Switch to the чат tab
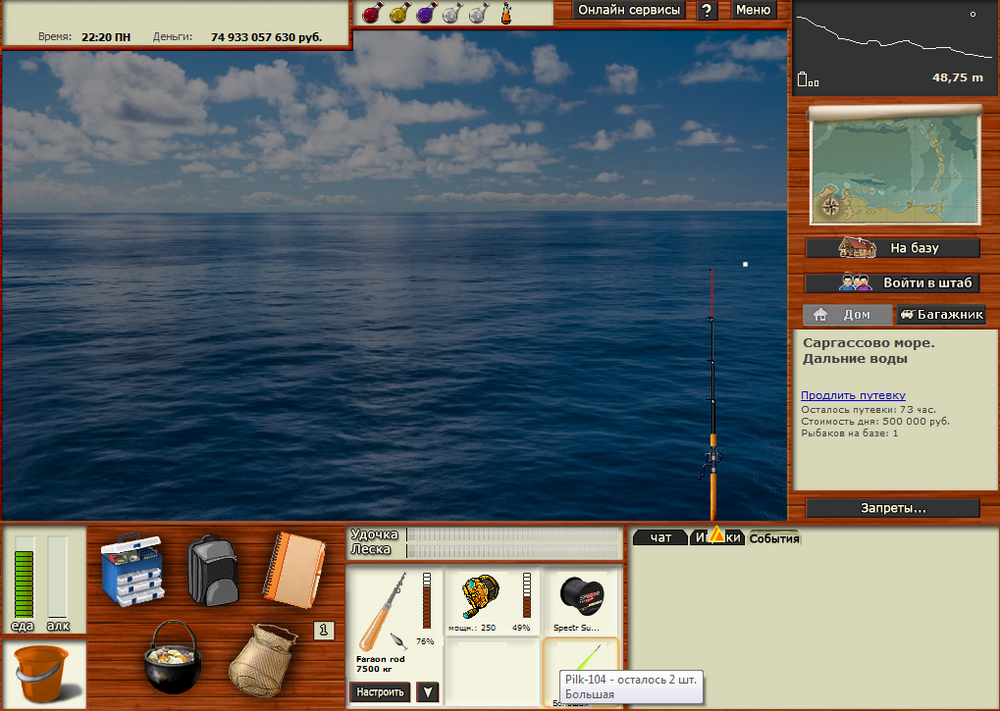Image resolution: width=1000 pixels, height=711 pixels. (660, 538)
